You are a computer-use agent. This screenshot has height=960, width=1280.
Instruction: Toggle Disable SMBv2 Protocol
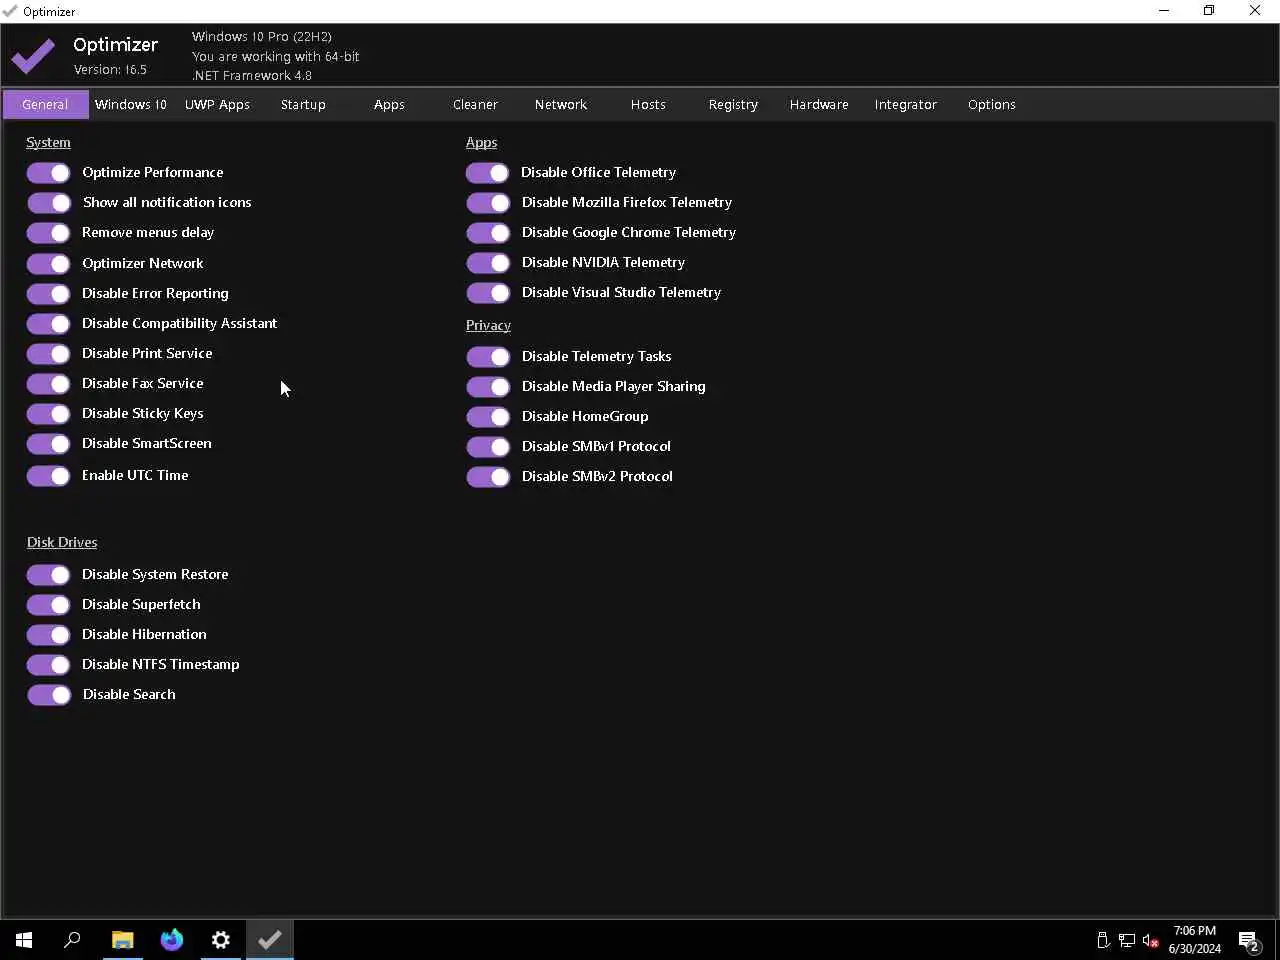tap(488, 477)
